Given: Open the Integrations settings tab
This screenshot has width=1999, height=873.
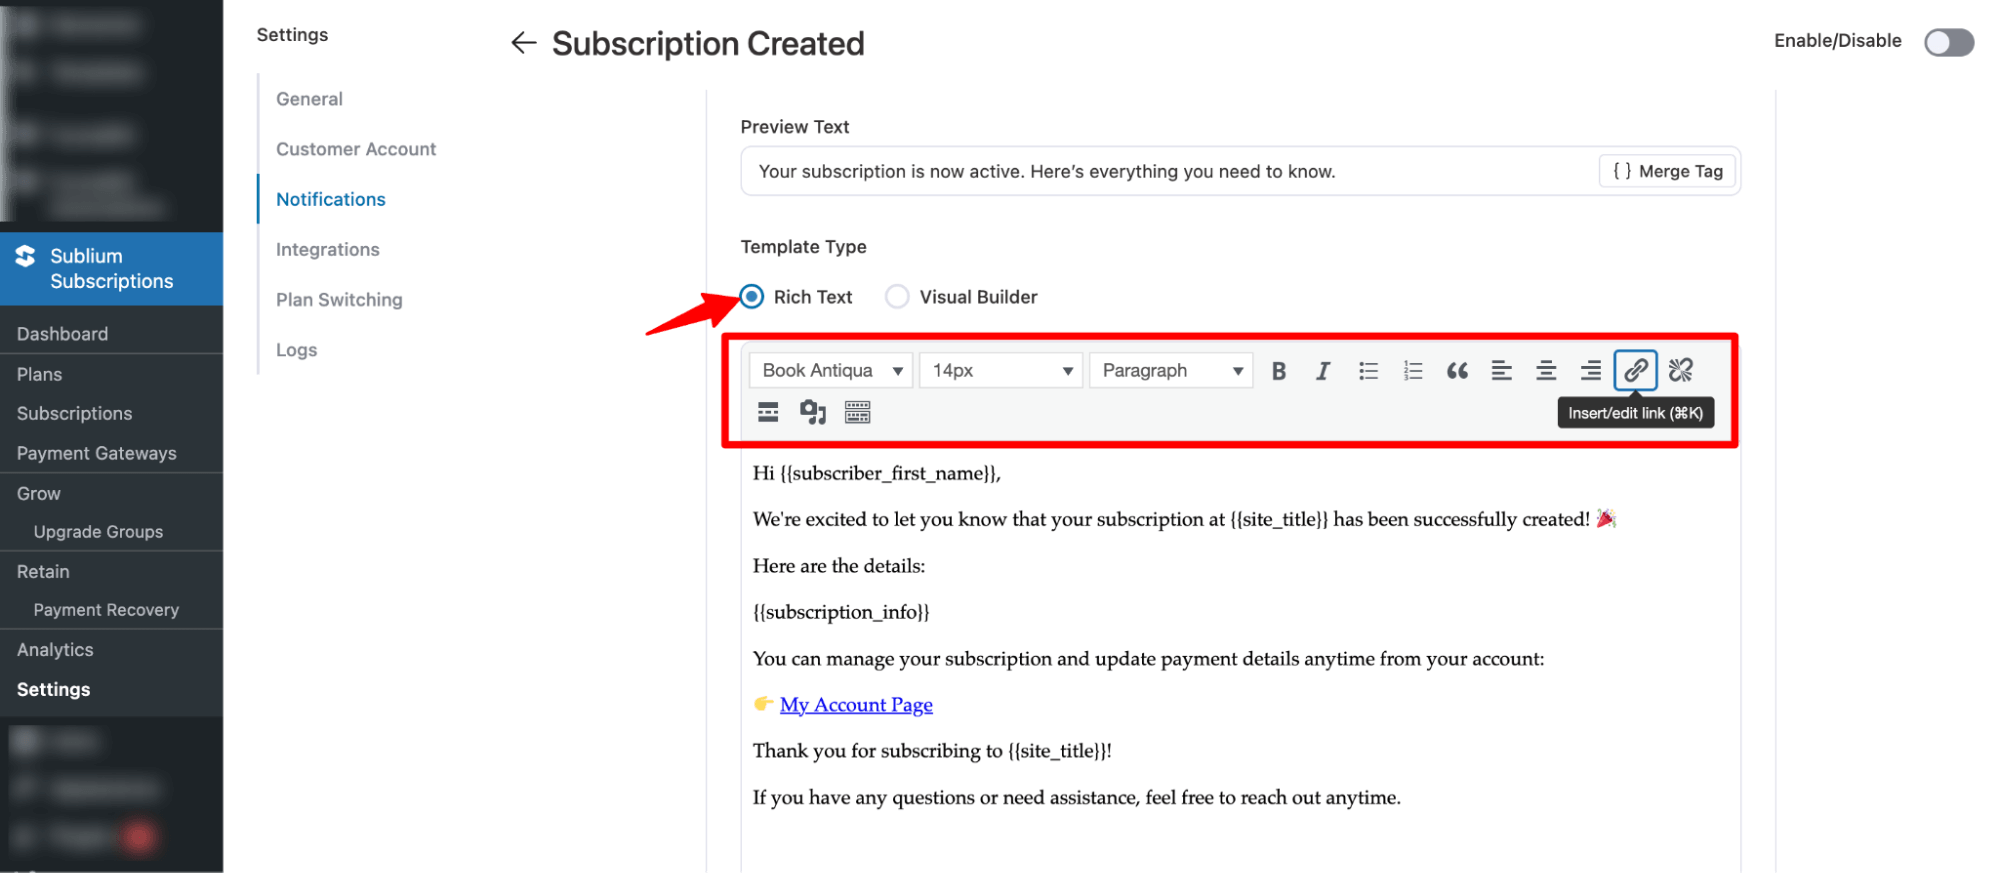Looking at the screenshot, I should point(327,250).
